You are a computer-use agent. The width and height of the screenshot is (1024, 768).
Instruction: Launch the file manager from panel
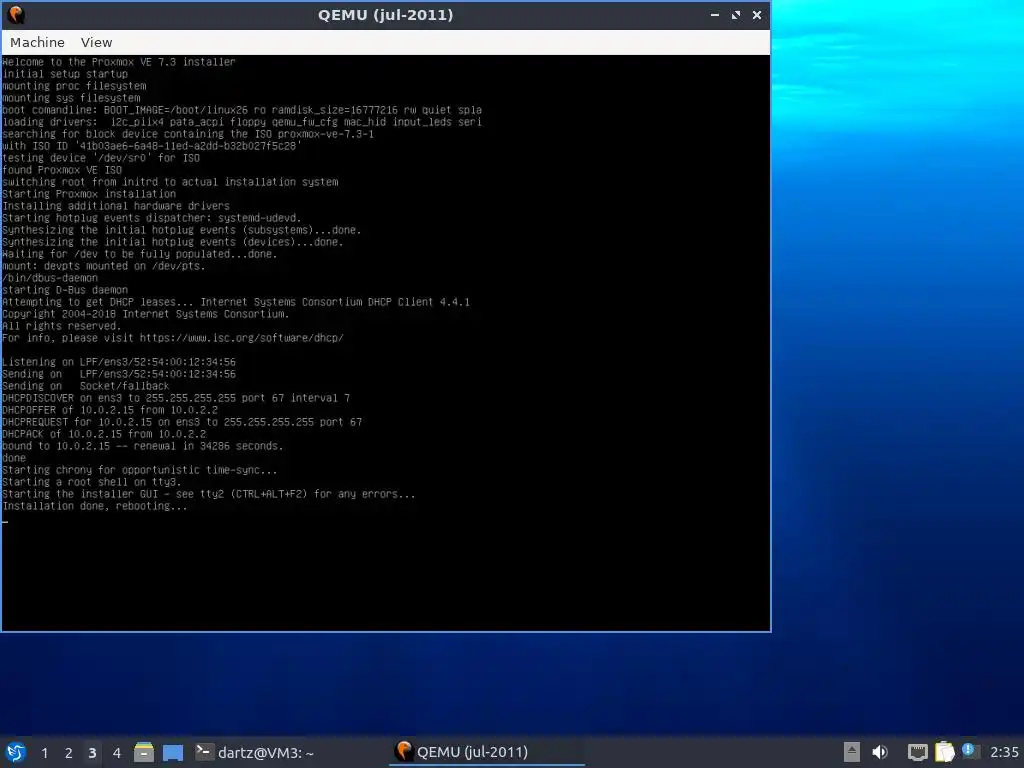point(144,752)
